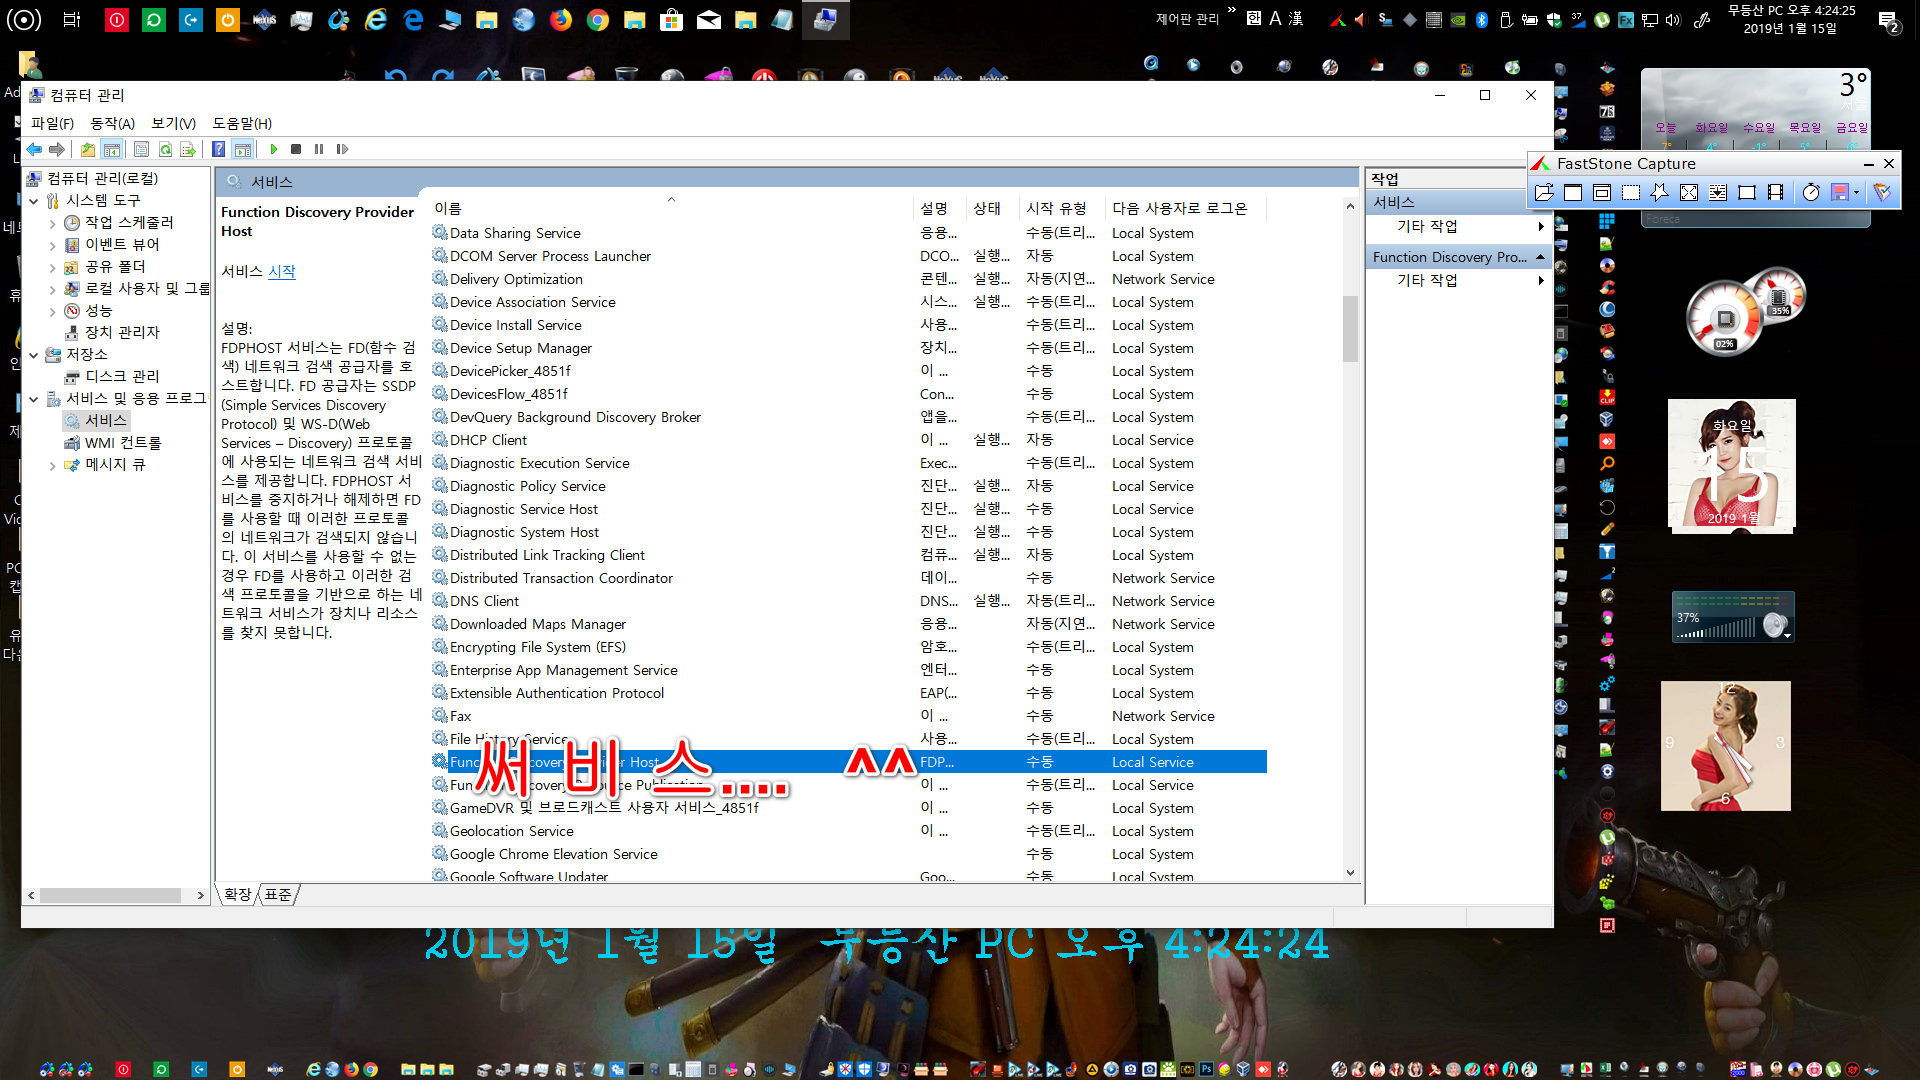Open help via the question mark icon
The height and width of the screenshot is (1080, 1920).
[218, 149]
